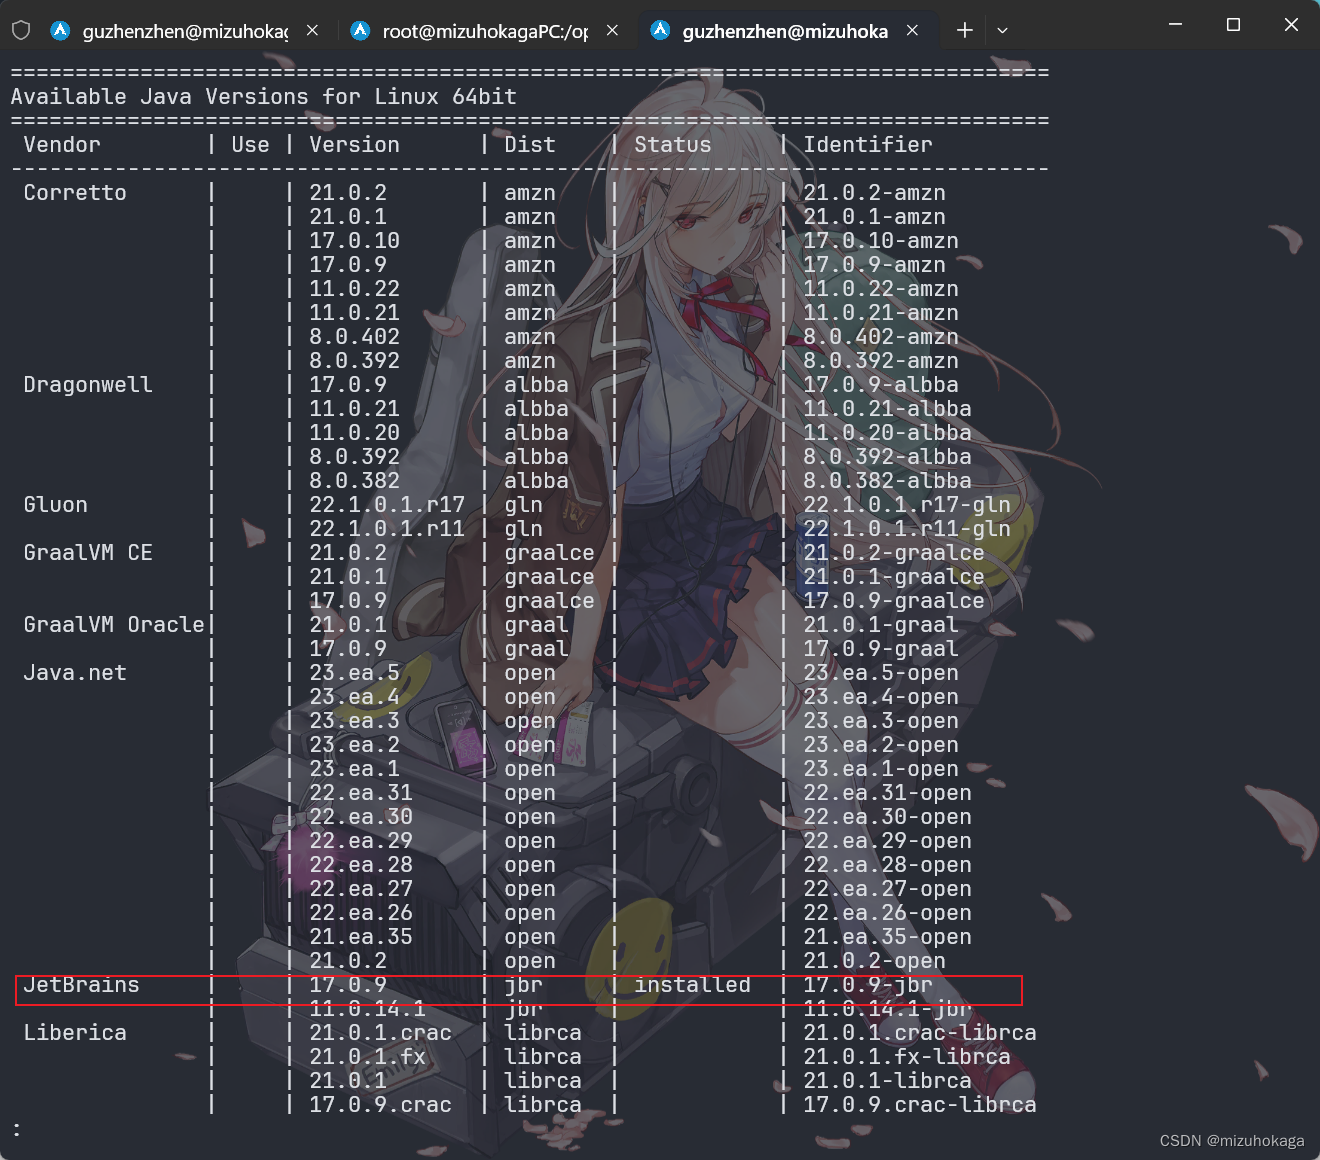Click the Corretto vendor name
The width and height of the screenshot is (1320, 1160).
(x=75, y=193)
